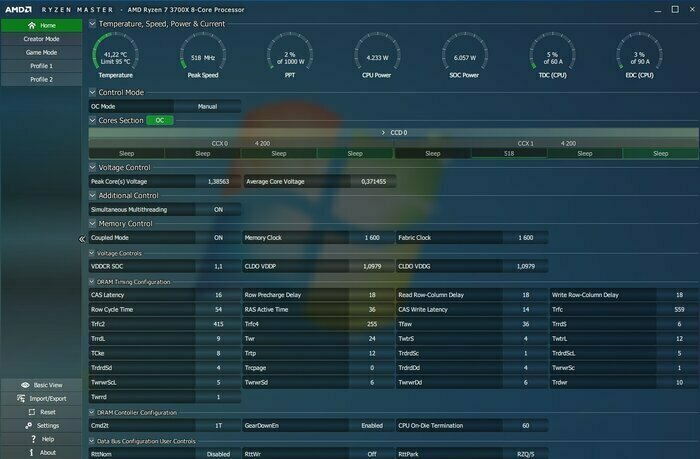Open the RttNom Disabled dropdown

(x=218, y=454)
